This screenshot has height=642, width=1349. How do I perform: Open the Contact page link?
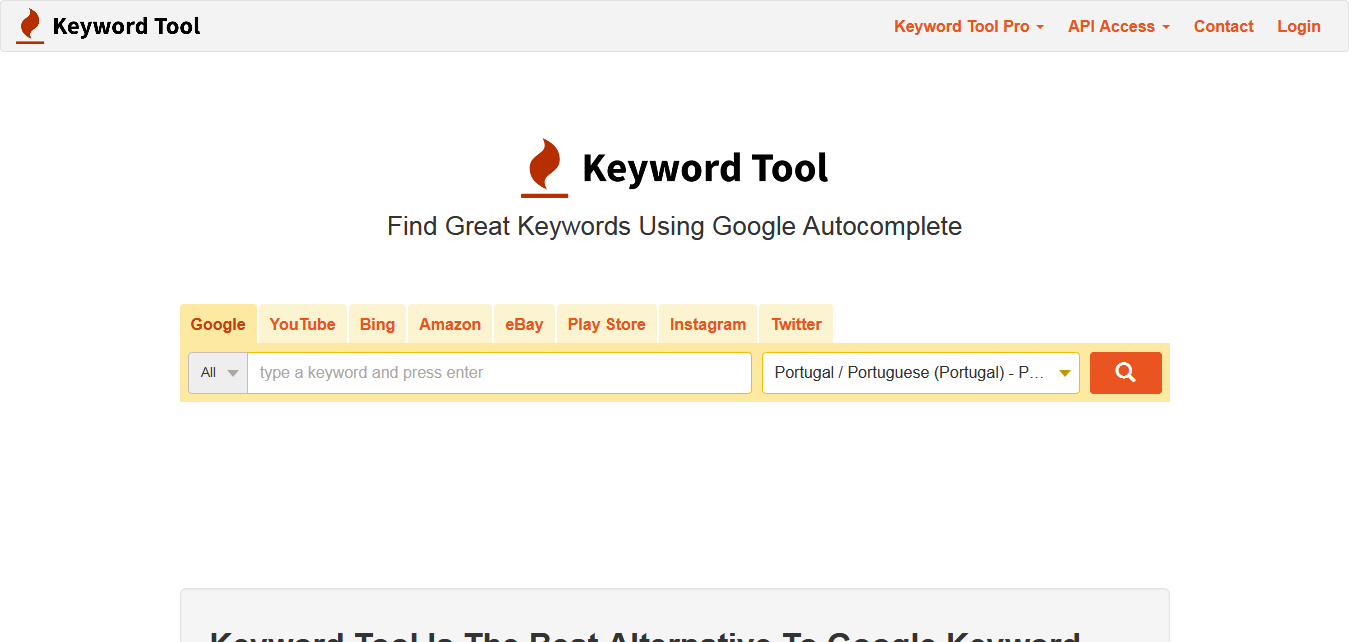point(1223,27)
